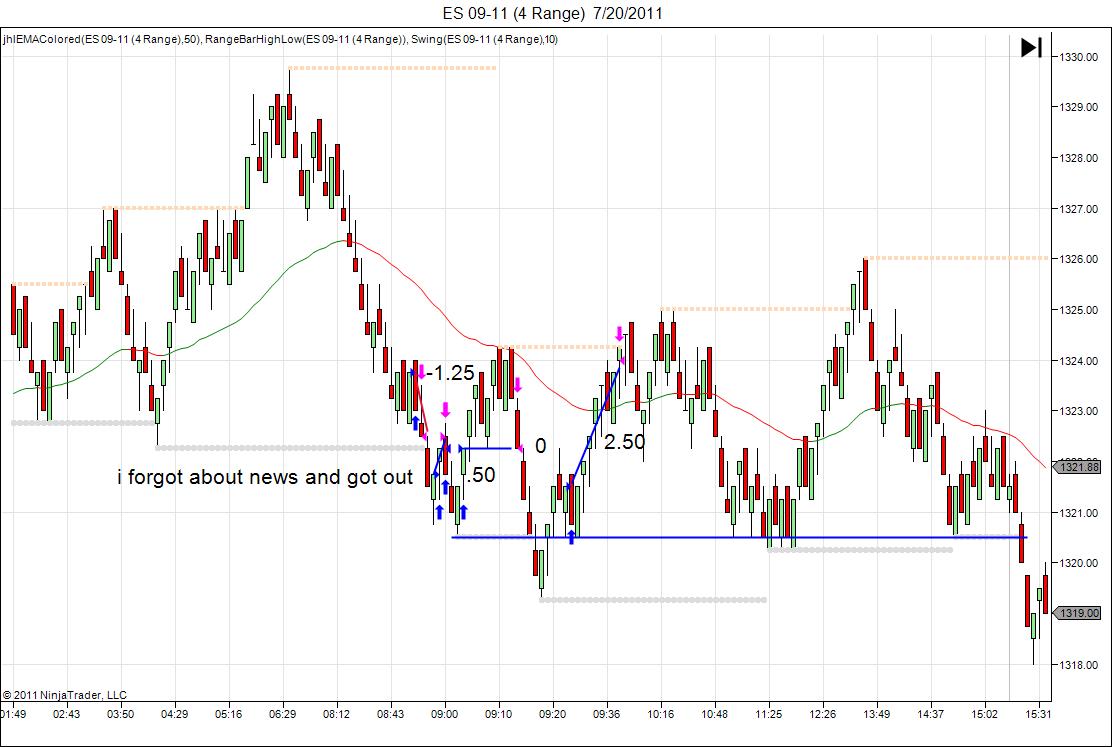Image resolution: width=1112 pixels, height=747 pixels.
Task: Click the "-1.25" trade result label
Action: pos(450,372)
